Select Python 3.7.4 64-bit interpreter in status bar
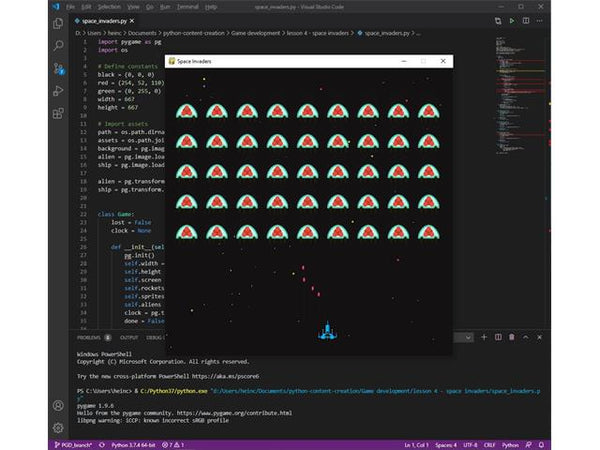The width and height of the screenshot is (600, 450). (129, 443)
